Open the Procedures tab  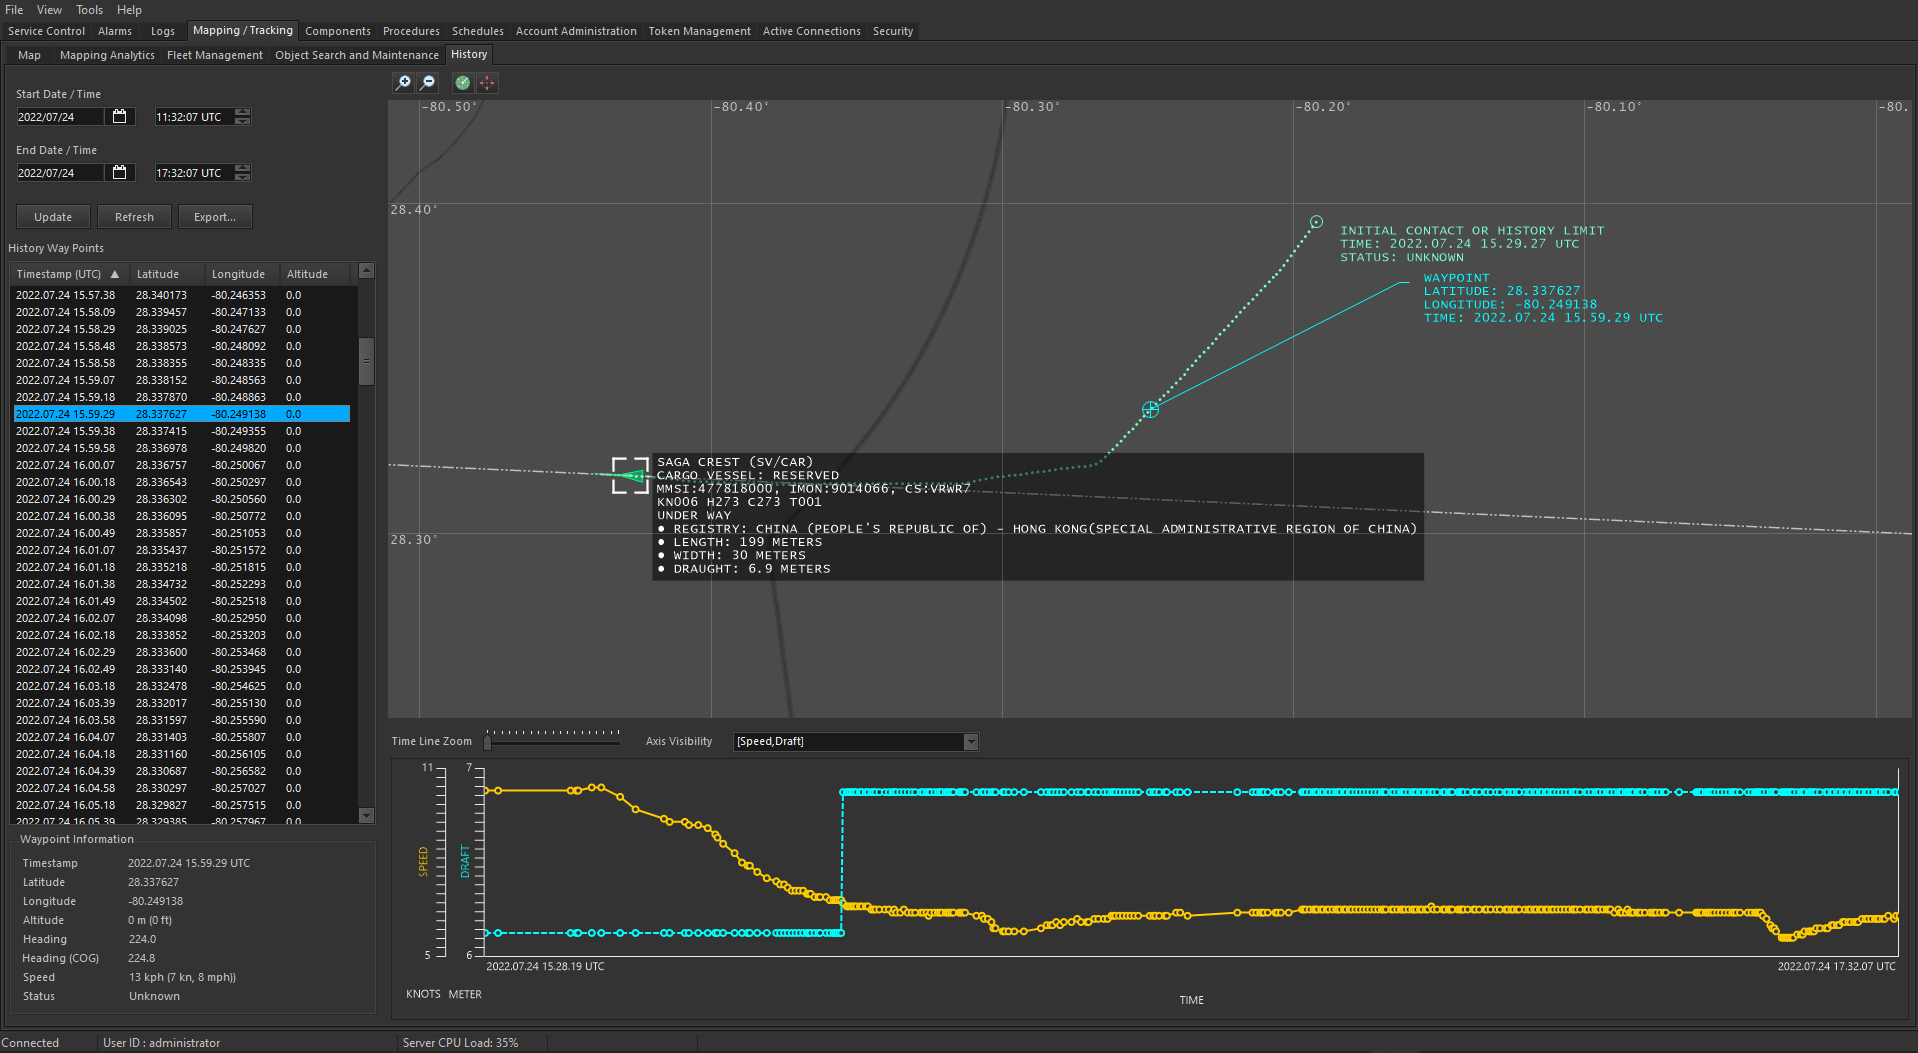[411, 31]
